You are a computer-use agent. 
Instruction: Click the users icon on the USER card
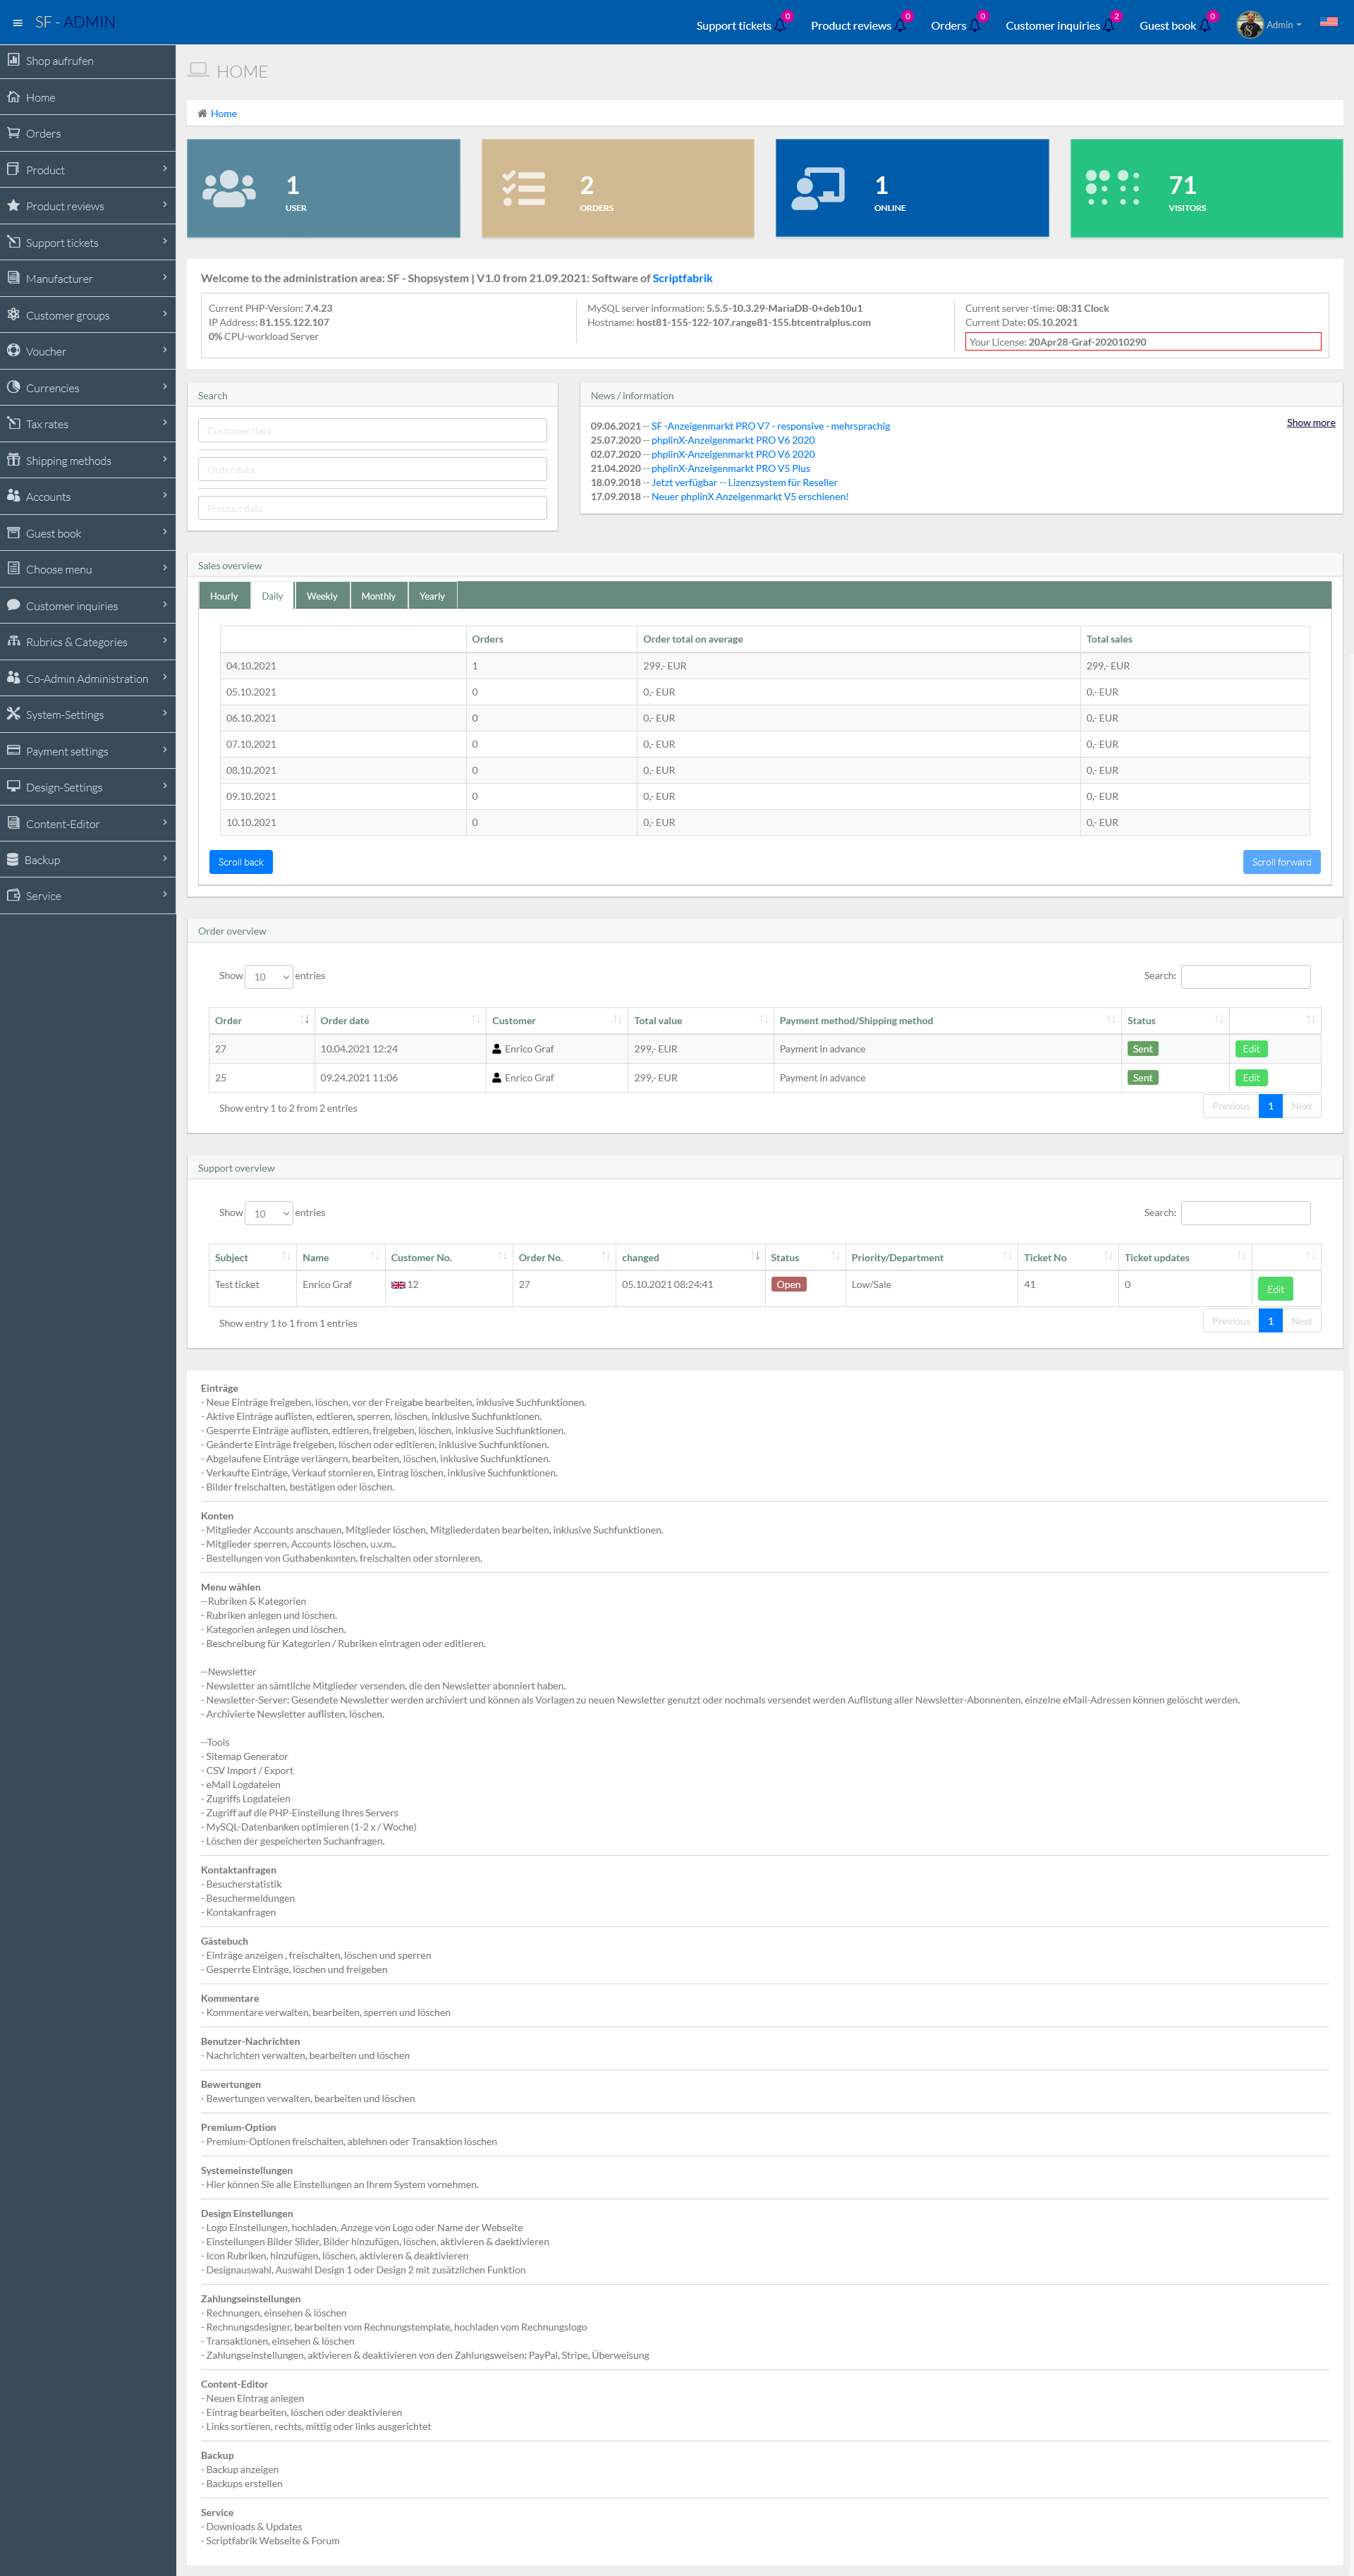(x=230, y=189)
